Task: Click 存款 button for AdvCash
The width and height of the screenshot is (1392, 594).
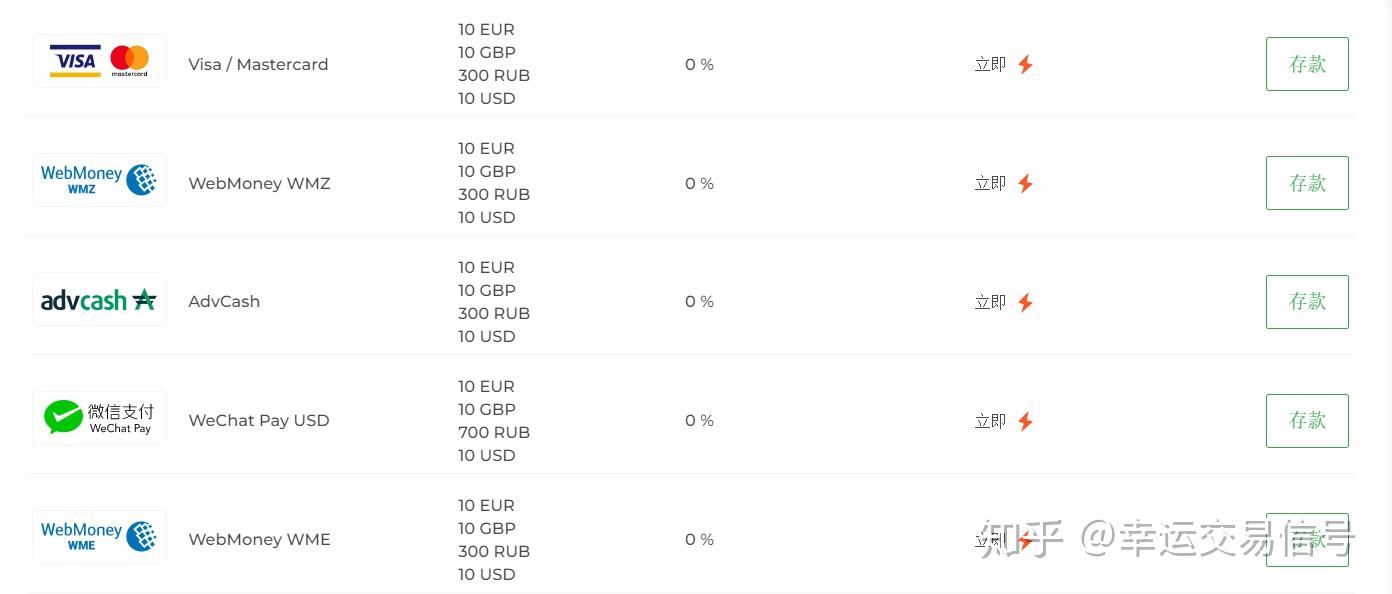Action: [1307, 302]
